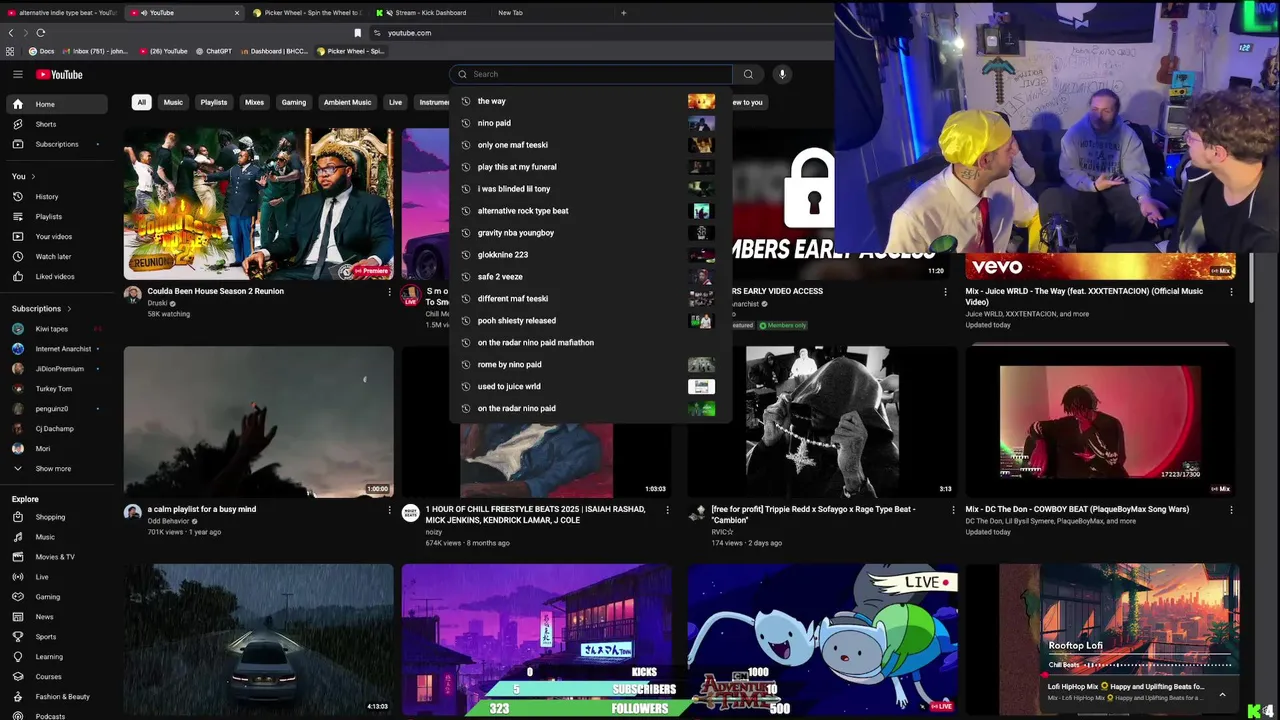Open the YouTube hamburger guide menu
Screen dimensions: 1280x720
[x=17, y=74]
